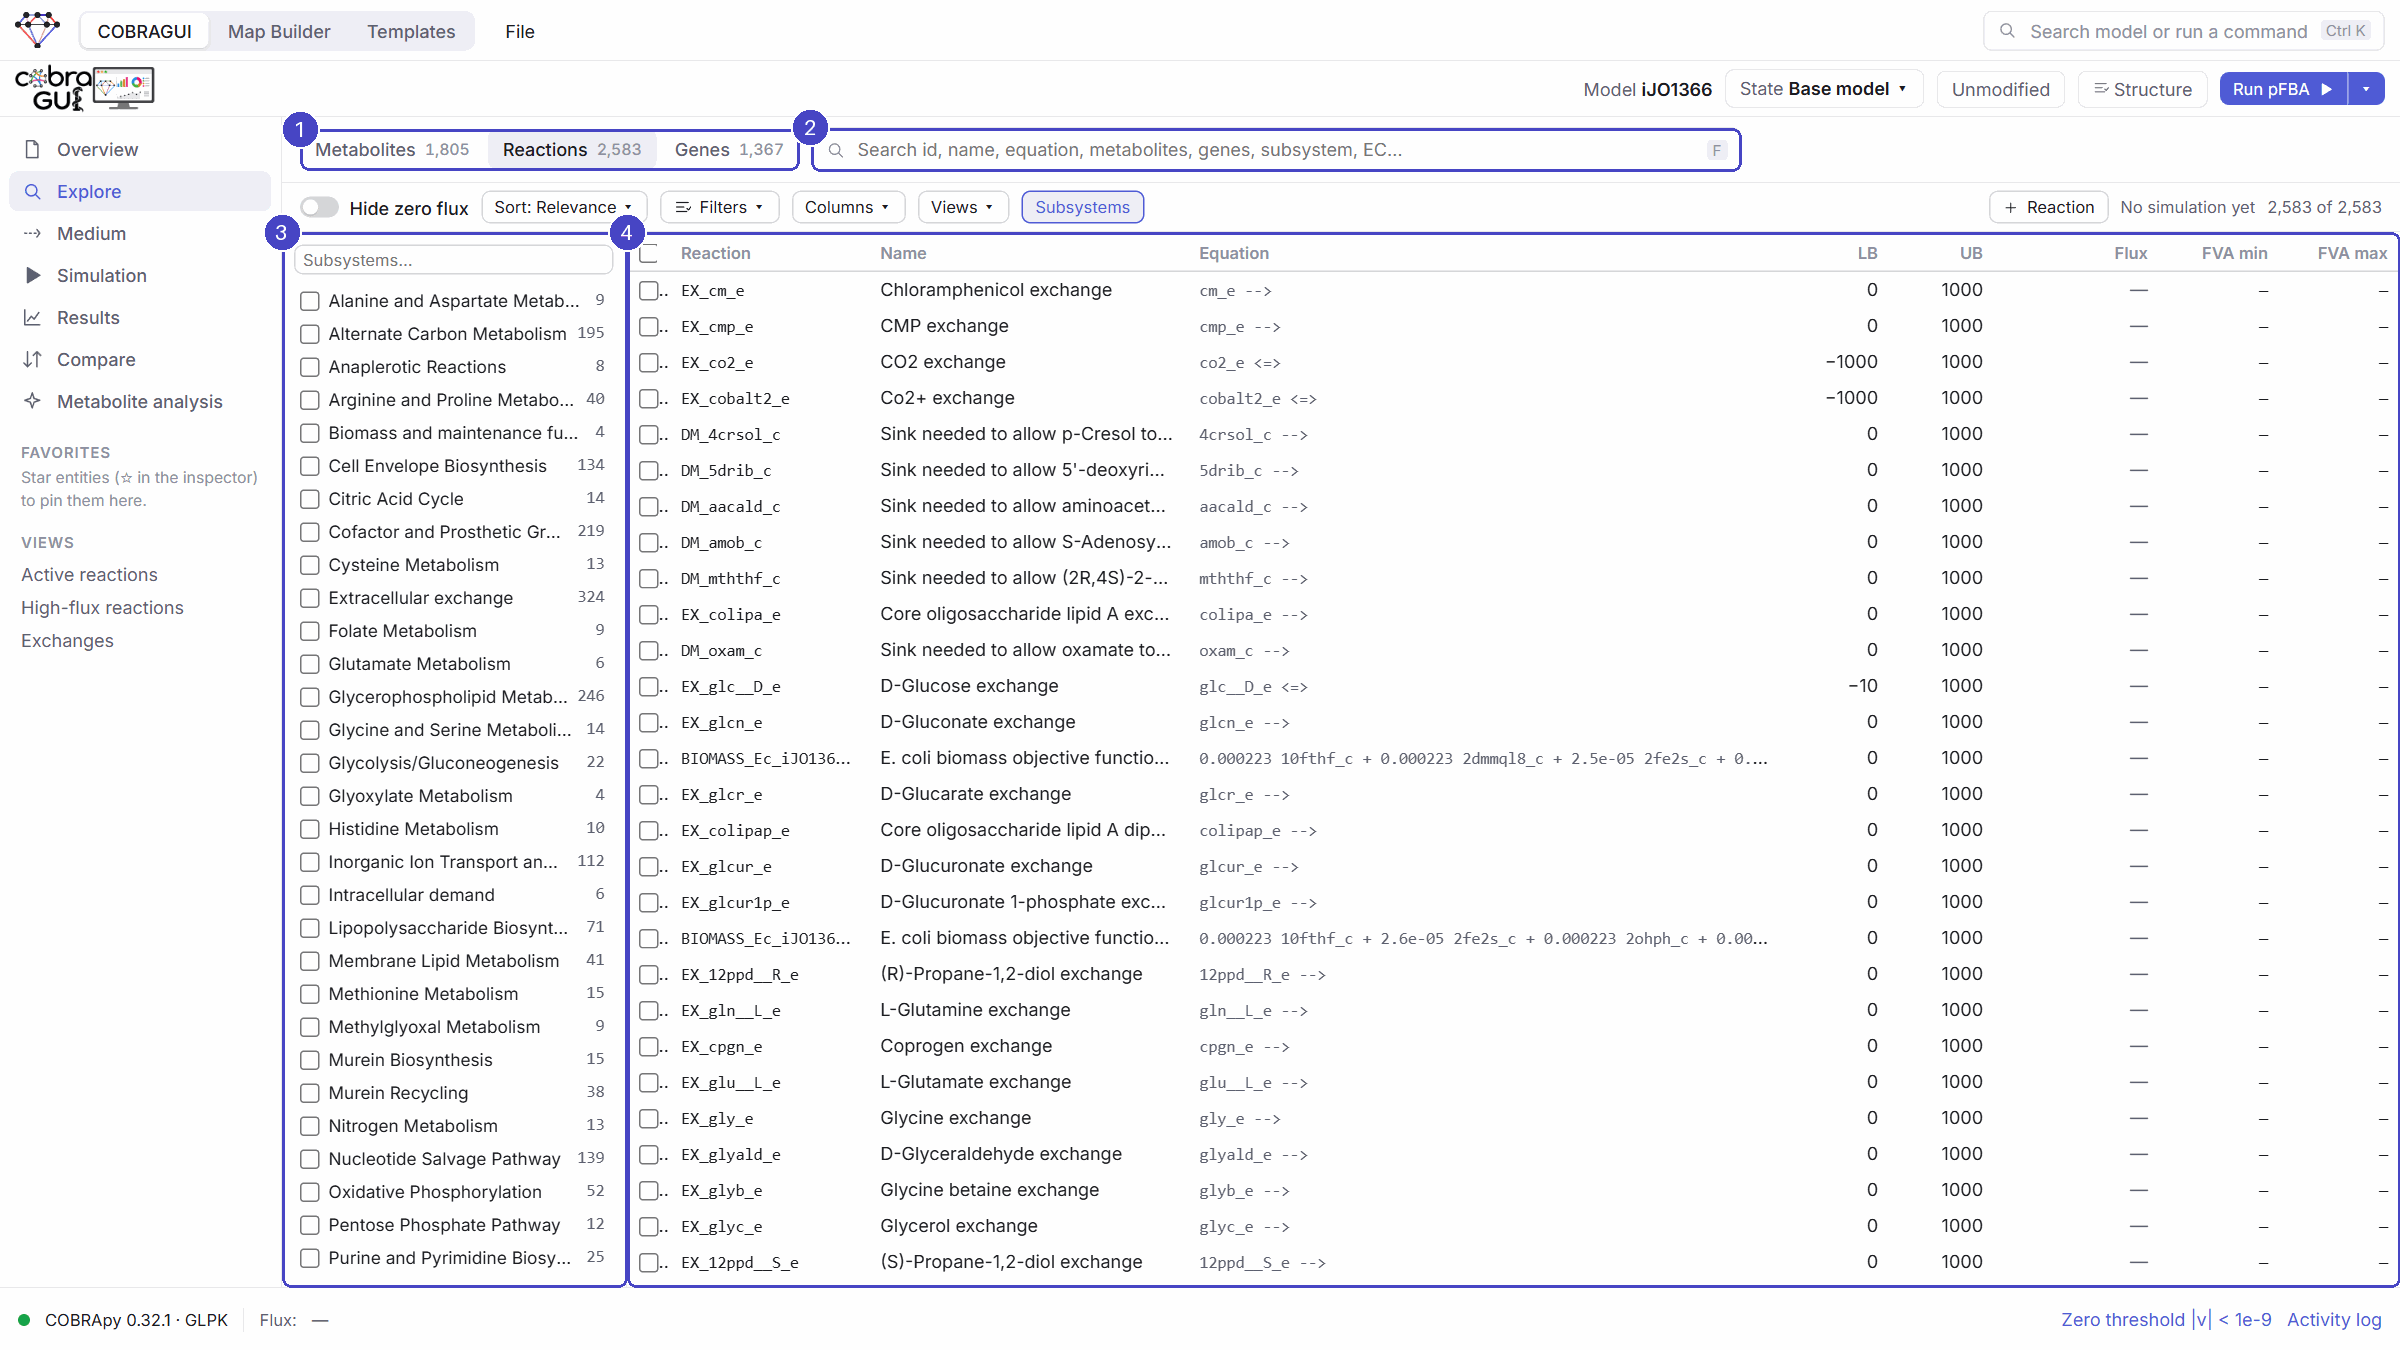This screenshot has width=2400, height=1350.
Task: Switch to the Genes tab
Action: [728, 149]
